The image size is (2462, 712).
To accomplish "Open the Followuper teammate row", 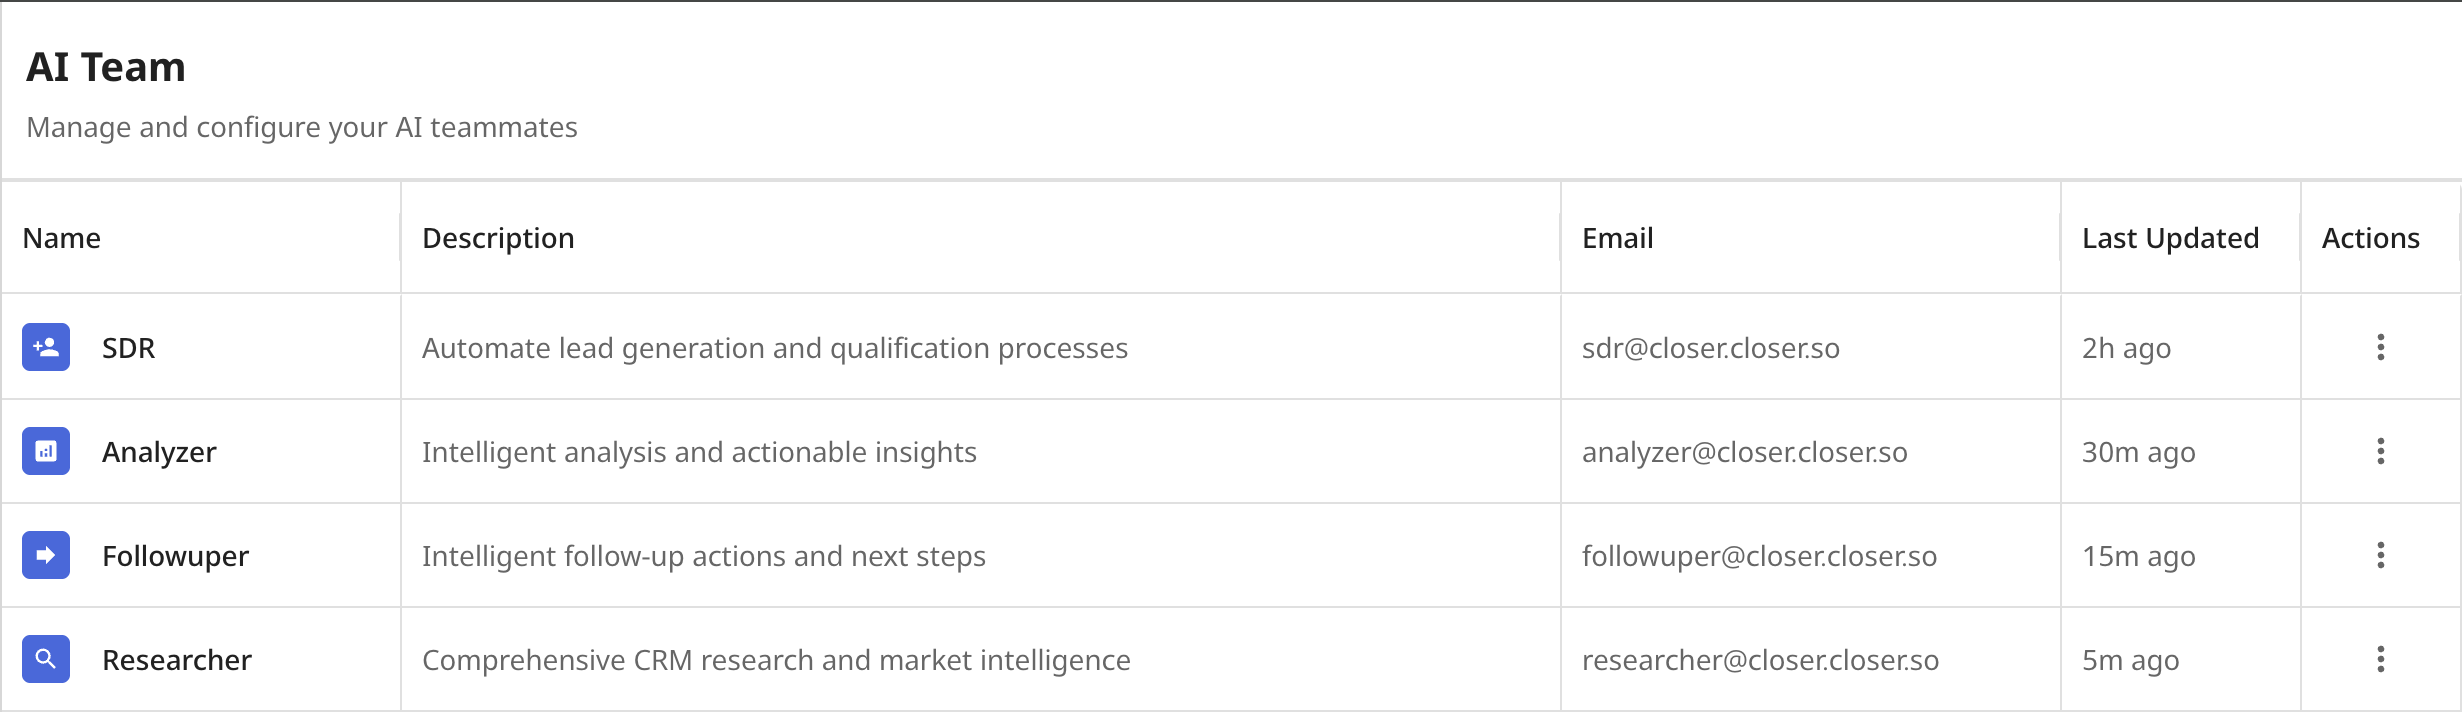I will tap(1231, 555).
